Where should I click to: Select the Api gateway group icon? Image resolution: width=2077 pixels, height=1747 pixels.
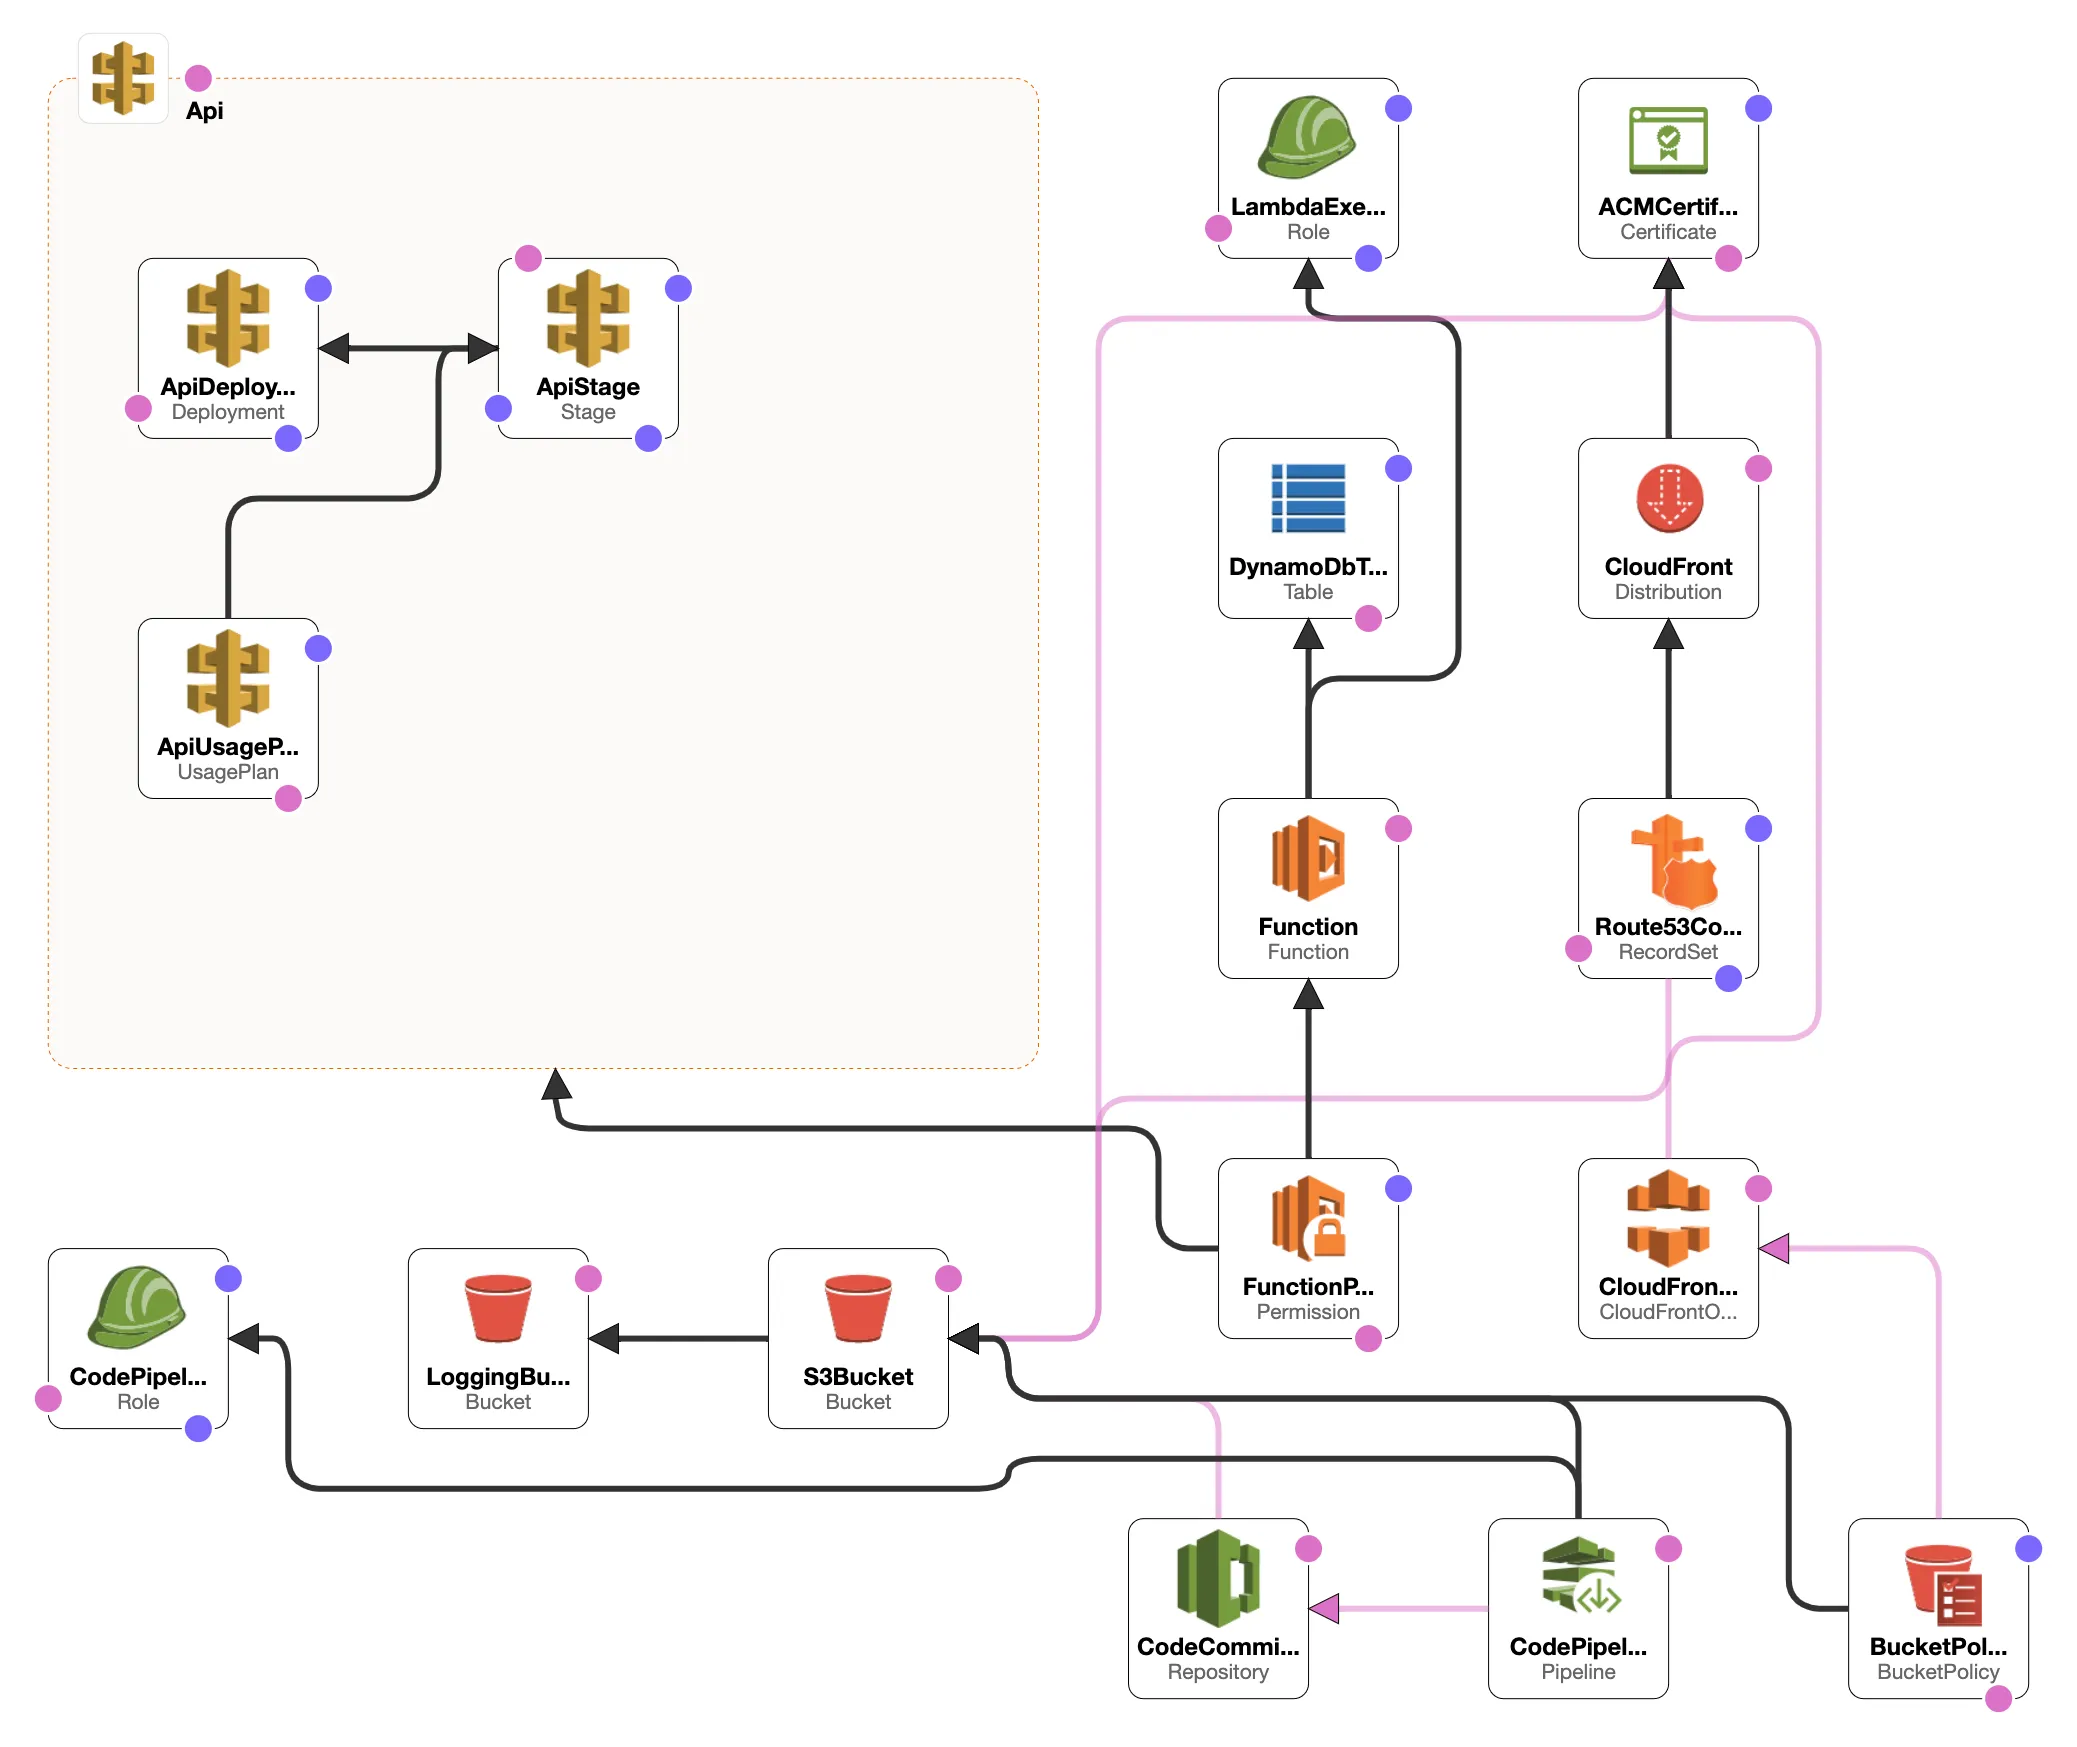[123, 78]
